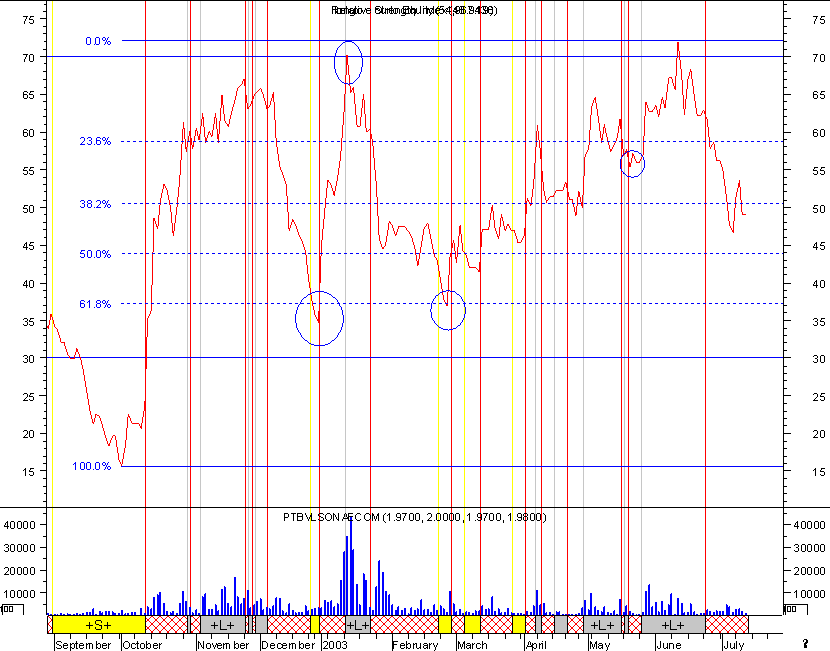
Task: Click the 61.8% Fibonacci label
Action: (x=95, y=304)
